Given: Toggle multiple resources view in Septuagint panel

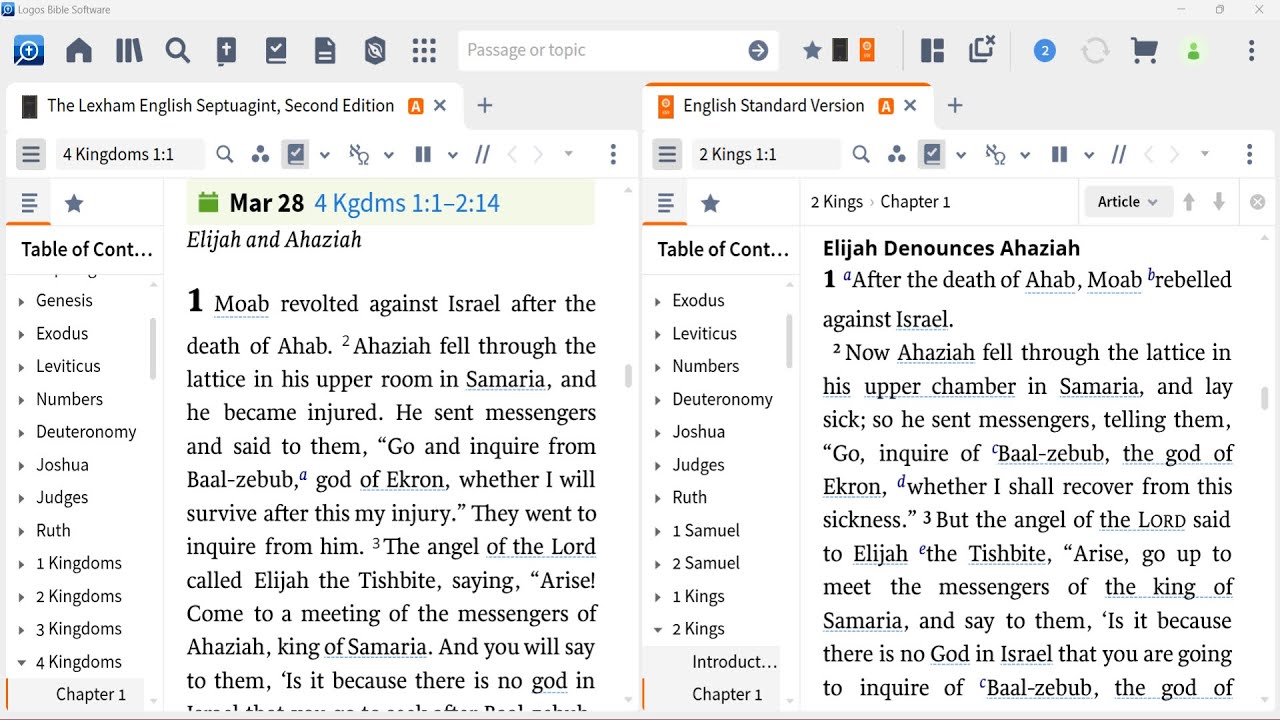Looking at the screenshot, I should click(423, 154).
